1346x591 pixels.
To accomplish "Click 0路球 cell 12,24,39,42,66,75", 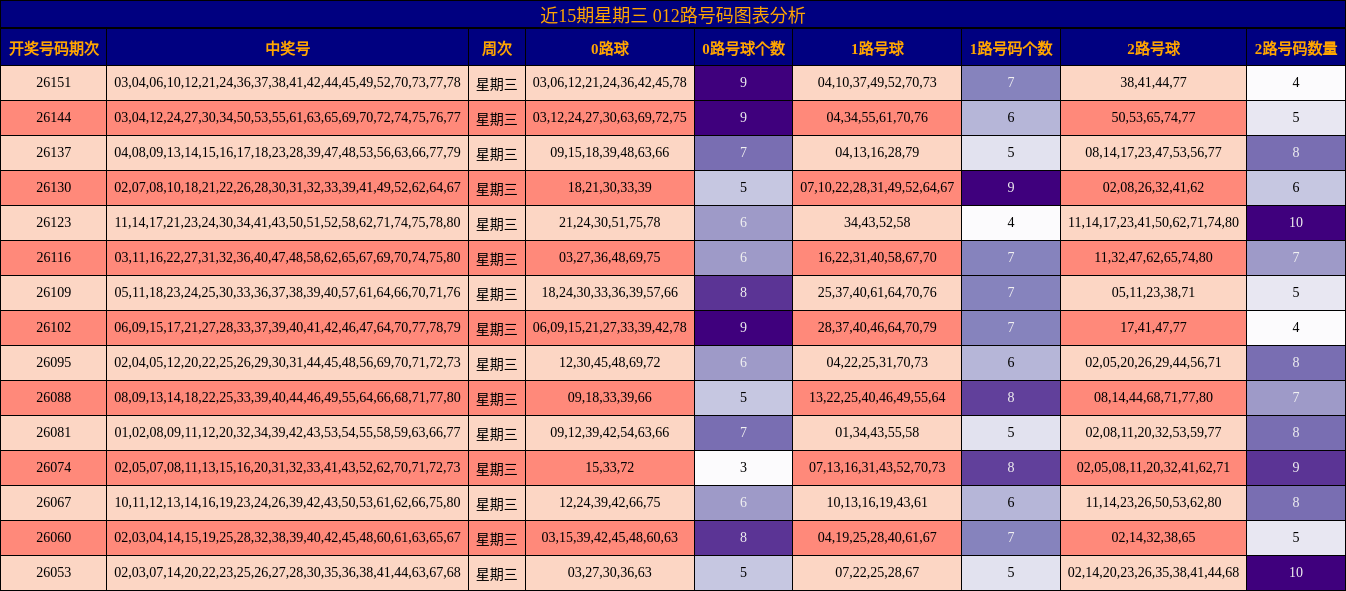I will click(x=610, y=503).
